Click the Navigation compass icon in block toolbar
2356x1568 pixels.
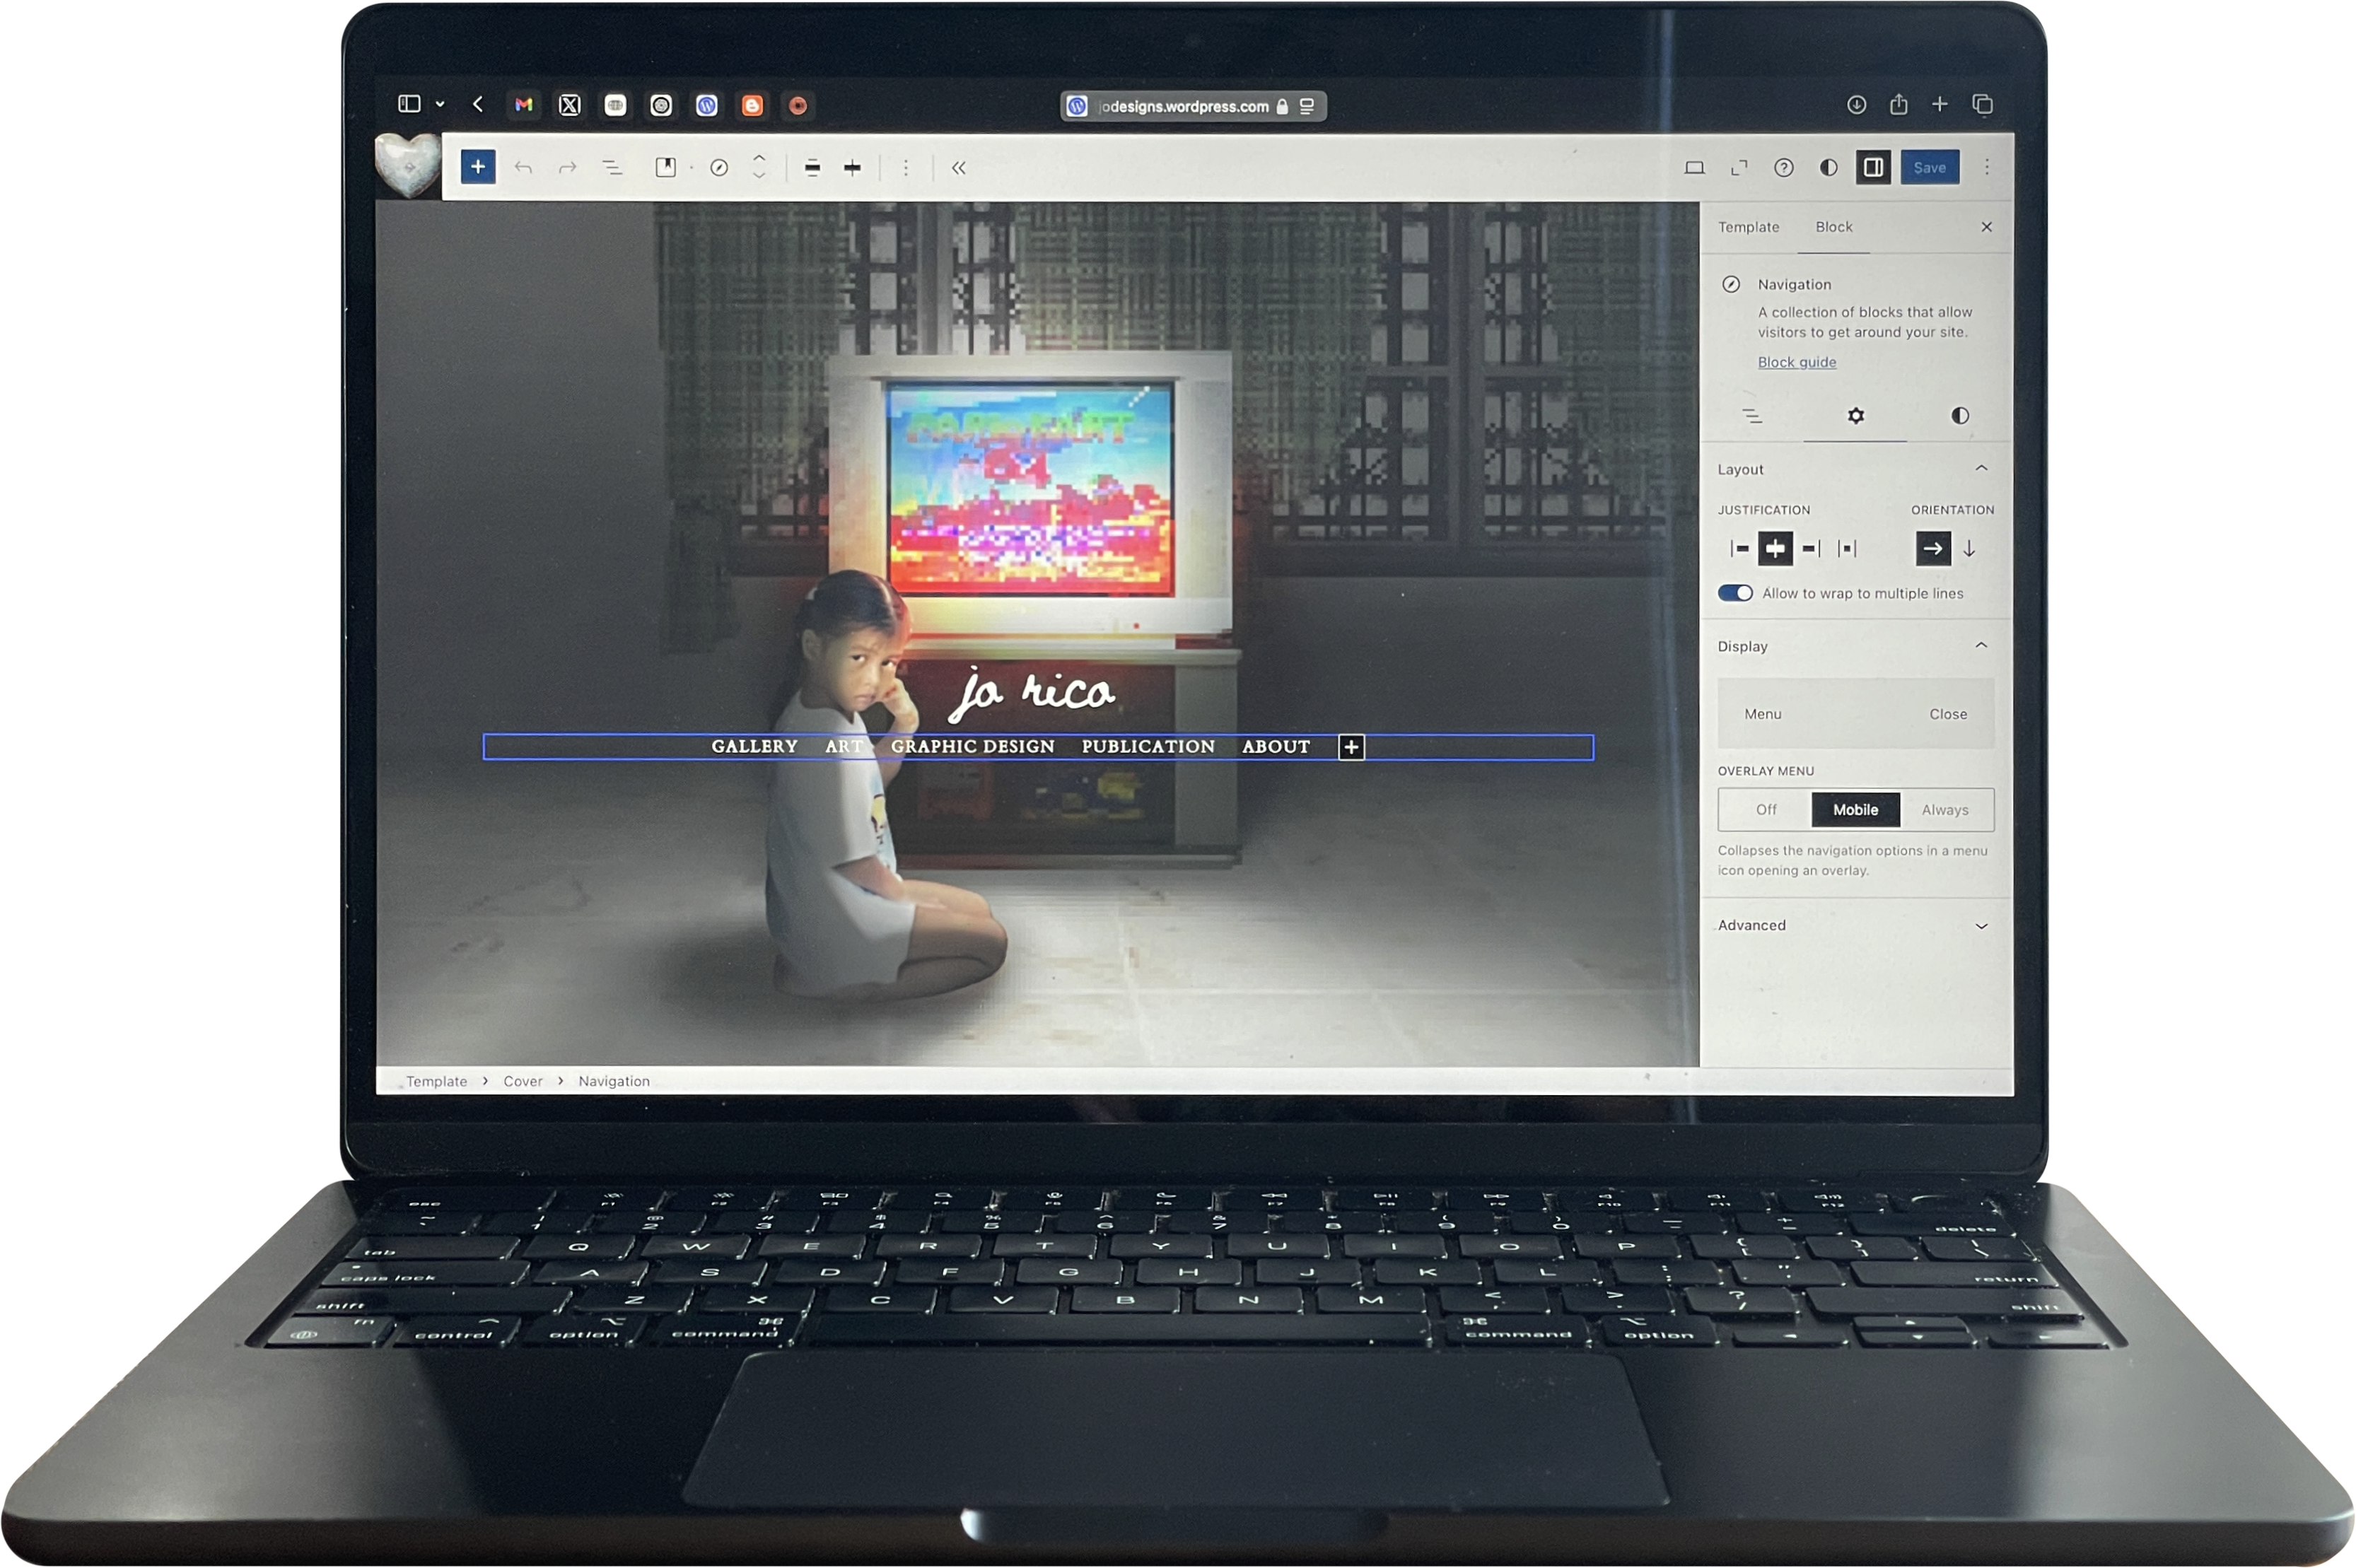pyautogui.click(x=719, y=168)
